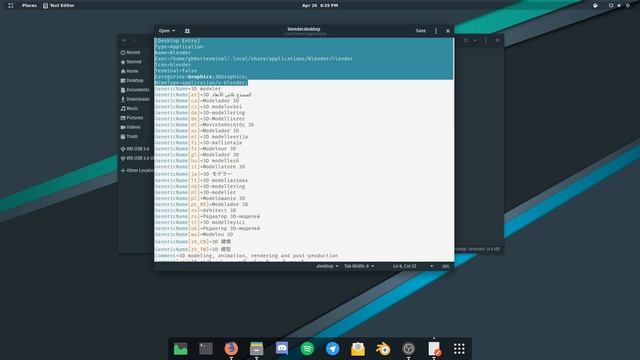Click back arrow in Files window
The height and width of the screenshot is (360, 640).
click(x=124, y=40)
